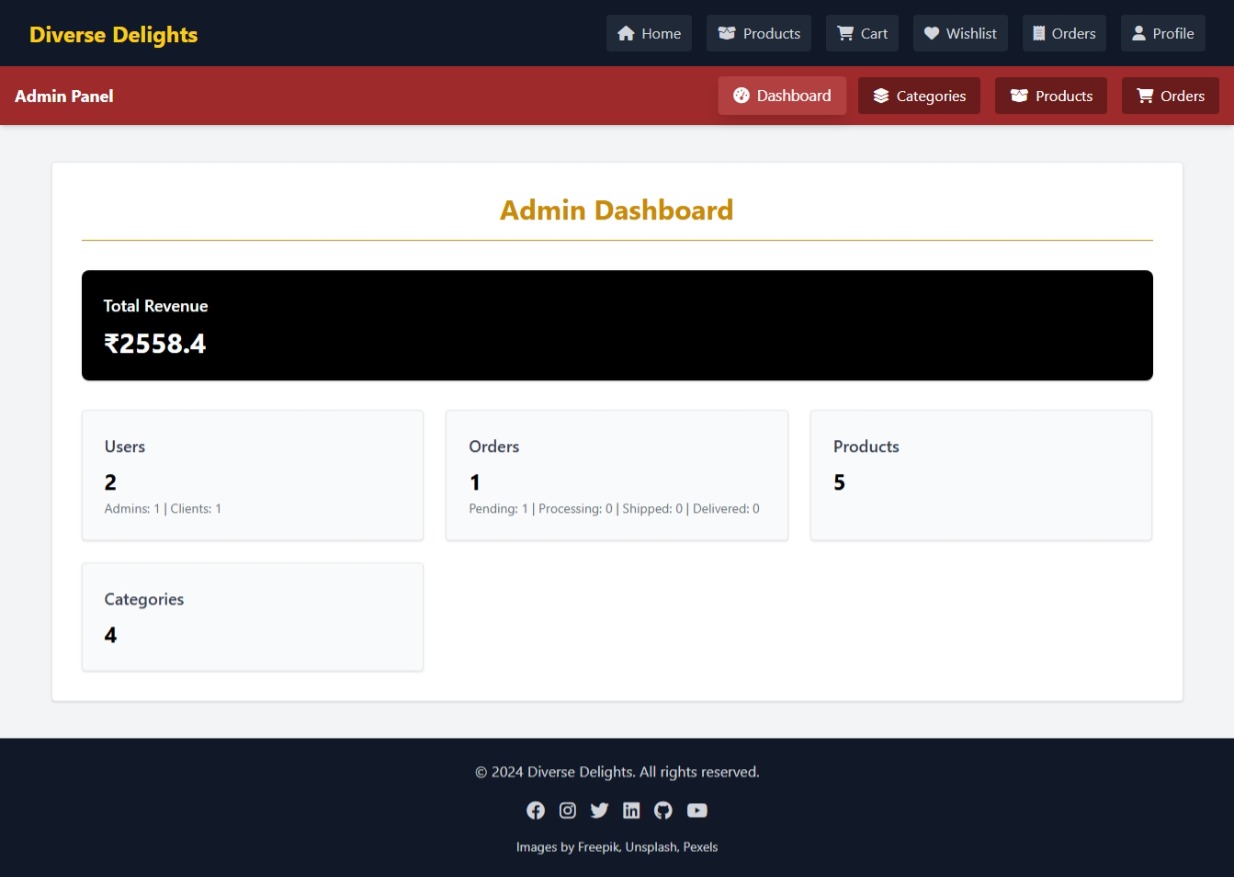Open Orders in the top navigation bar
This screenshot has height=877, width=1234.
pyautogui.click(x=1064, y=33)
